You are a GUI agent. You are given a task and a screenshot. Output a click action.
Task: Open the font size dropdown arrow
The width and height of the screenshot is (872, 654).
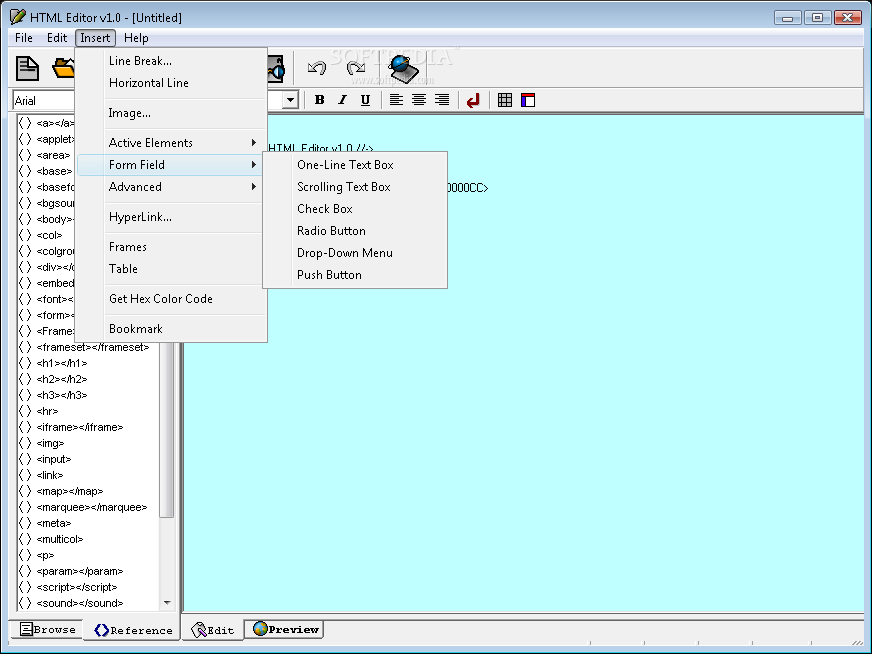tap(290, 100)
